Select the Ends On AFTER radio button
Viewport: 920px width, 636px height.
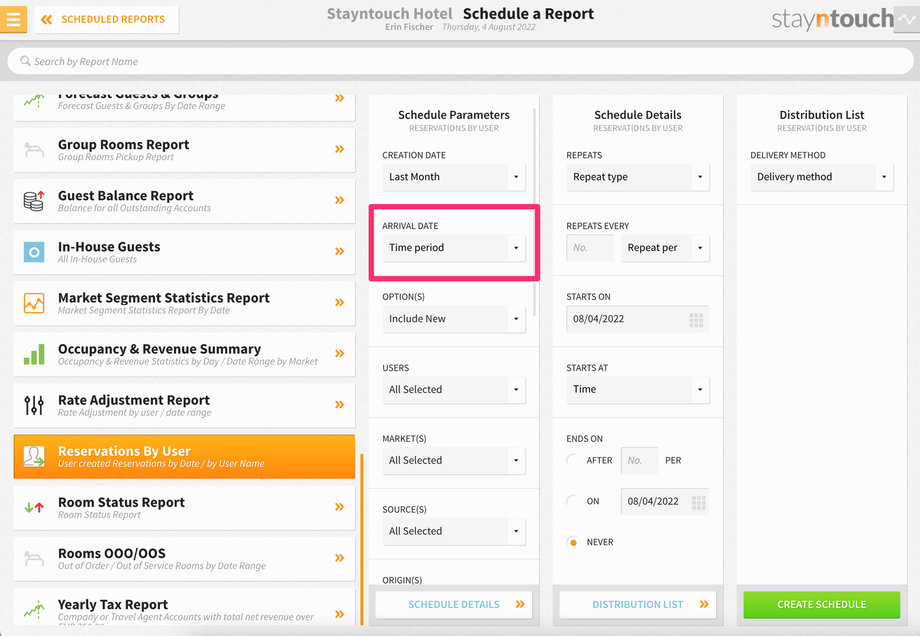[x=573, y=461]
